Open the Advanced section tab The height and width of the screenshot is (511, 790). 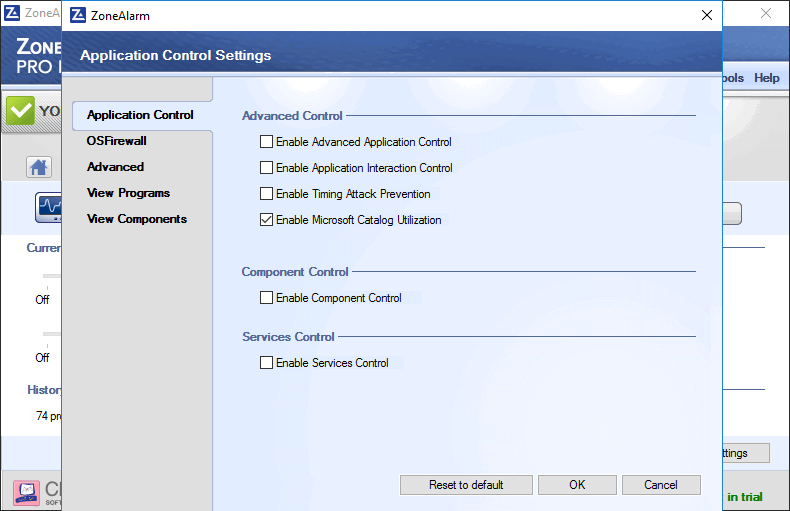tap(115, 167)
